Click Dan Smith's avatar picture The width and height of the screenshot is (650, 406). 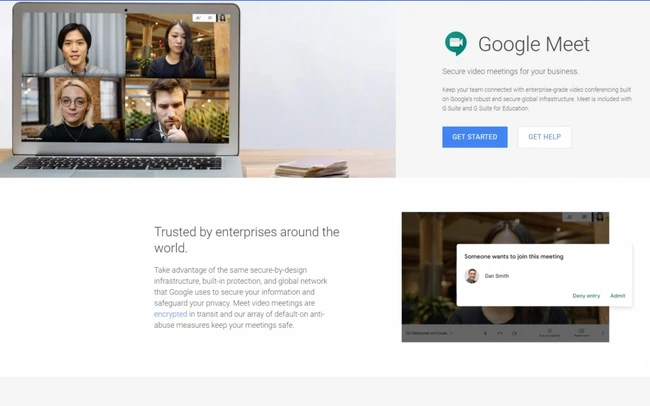472,276
